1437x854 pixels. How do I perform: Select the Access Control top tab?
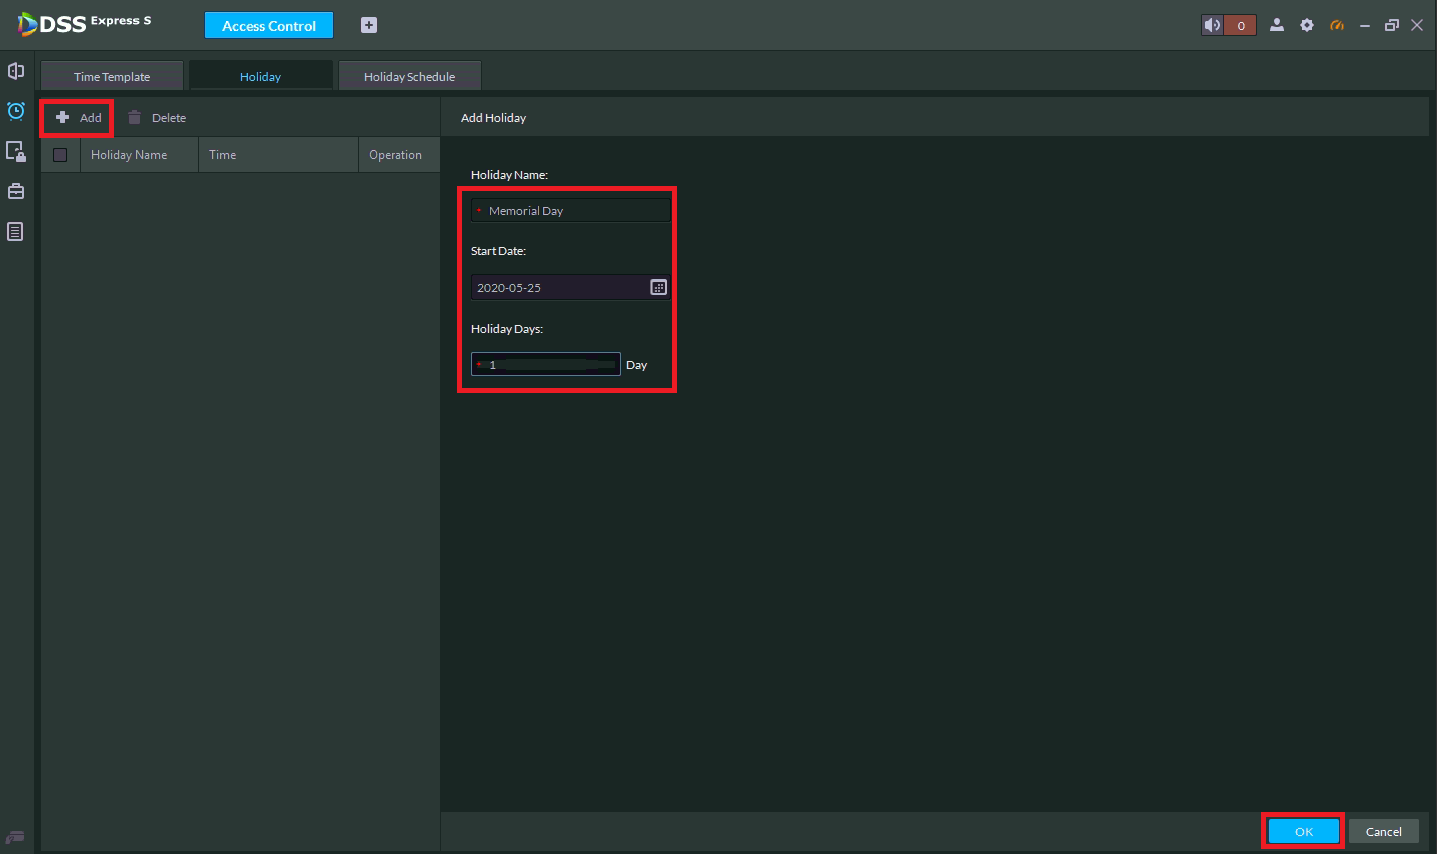click(x=269, y=25)
